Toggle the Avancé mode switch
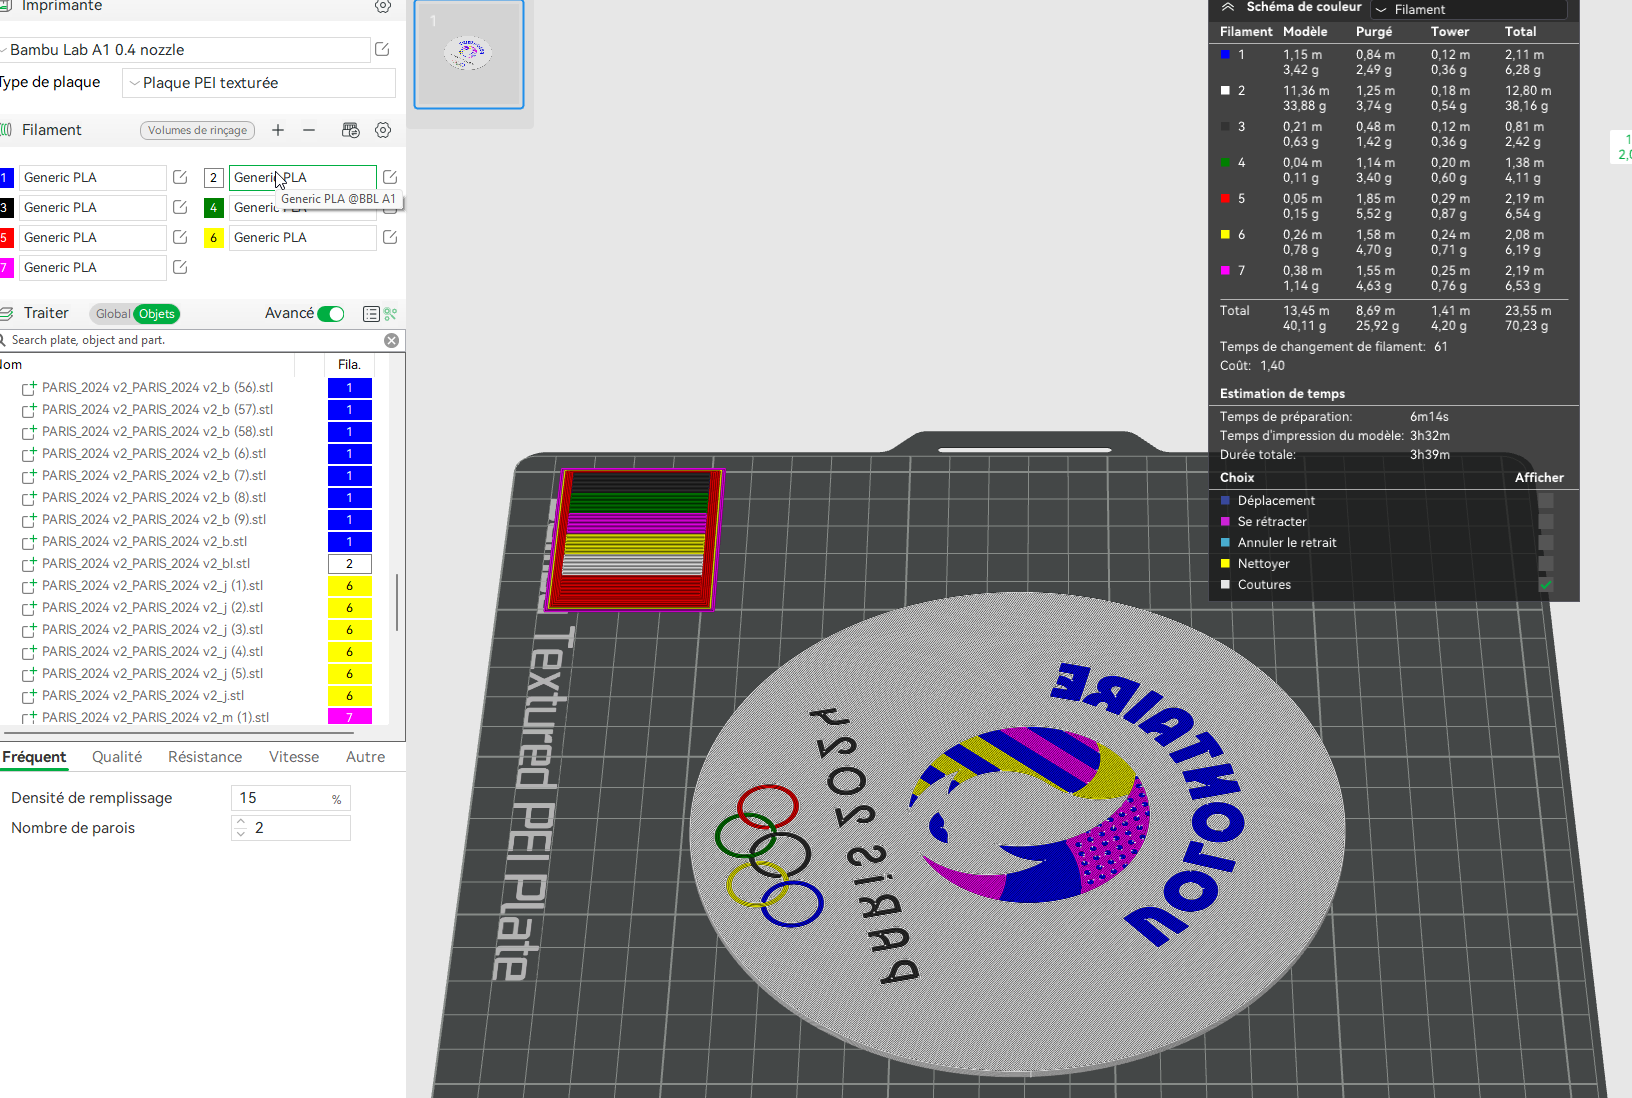 click(331, 314)
